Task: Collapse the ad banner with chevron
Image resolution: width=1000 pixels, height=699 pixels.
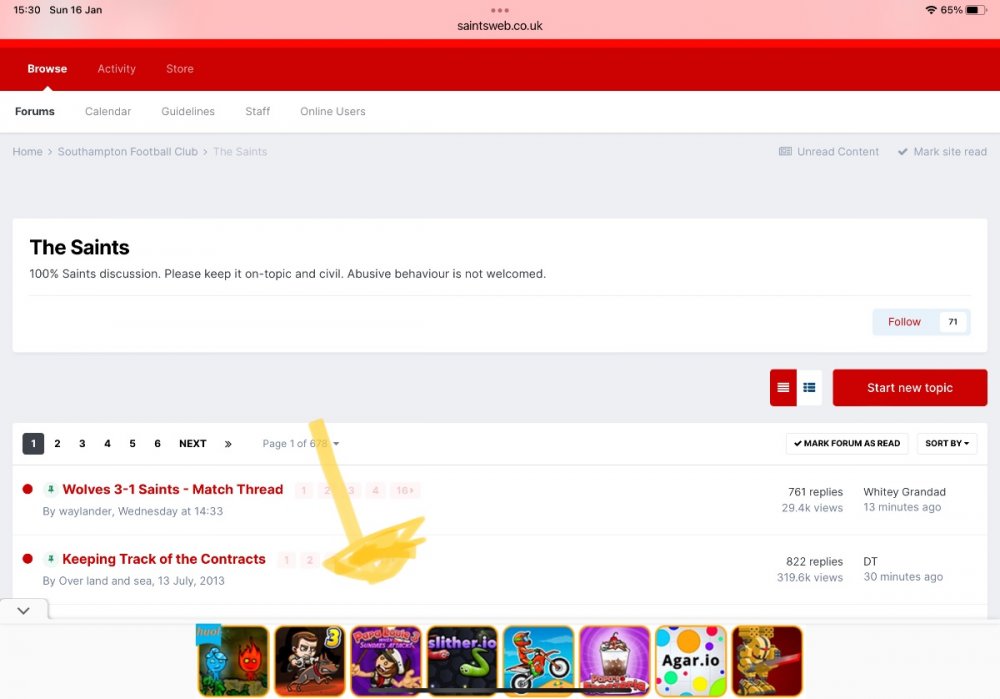Action: [x=24, y=610]
